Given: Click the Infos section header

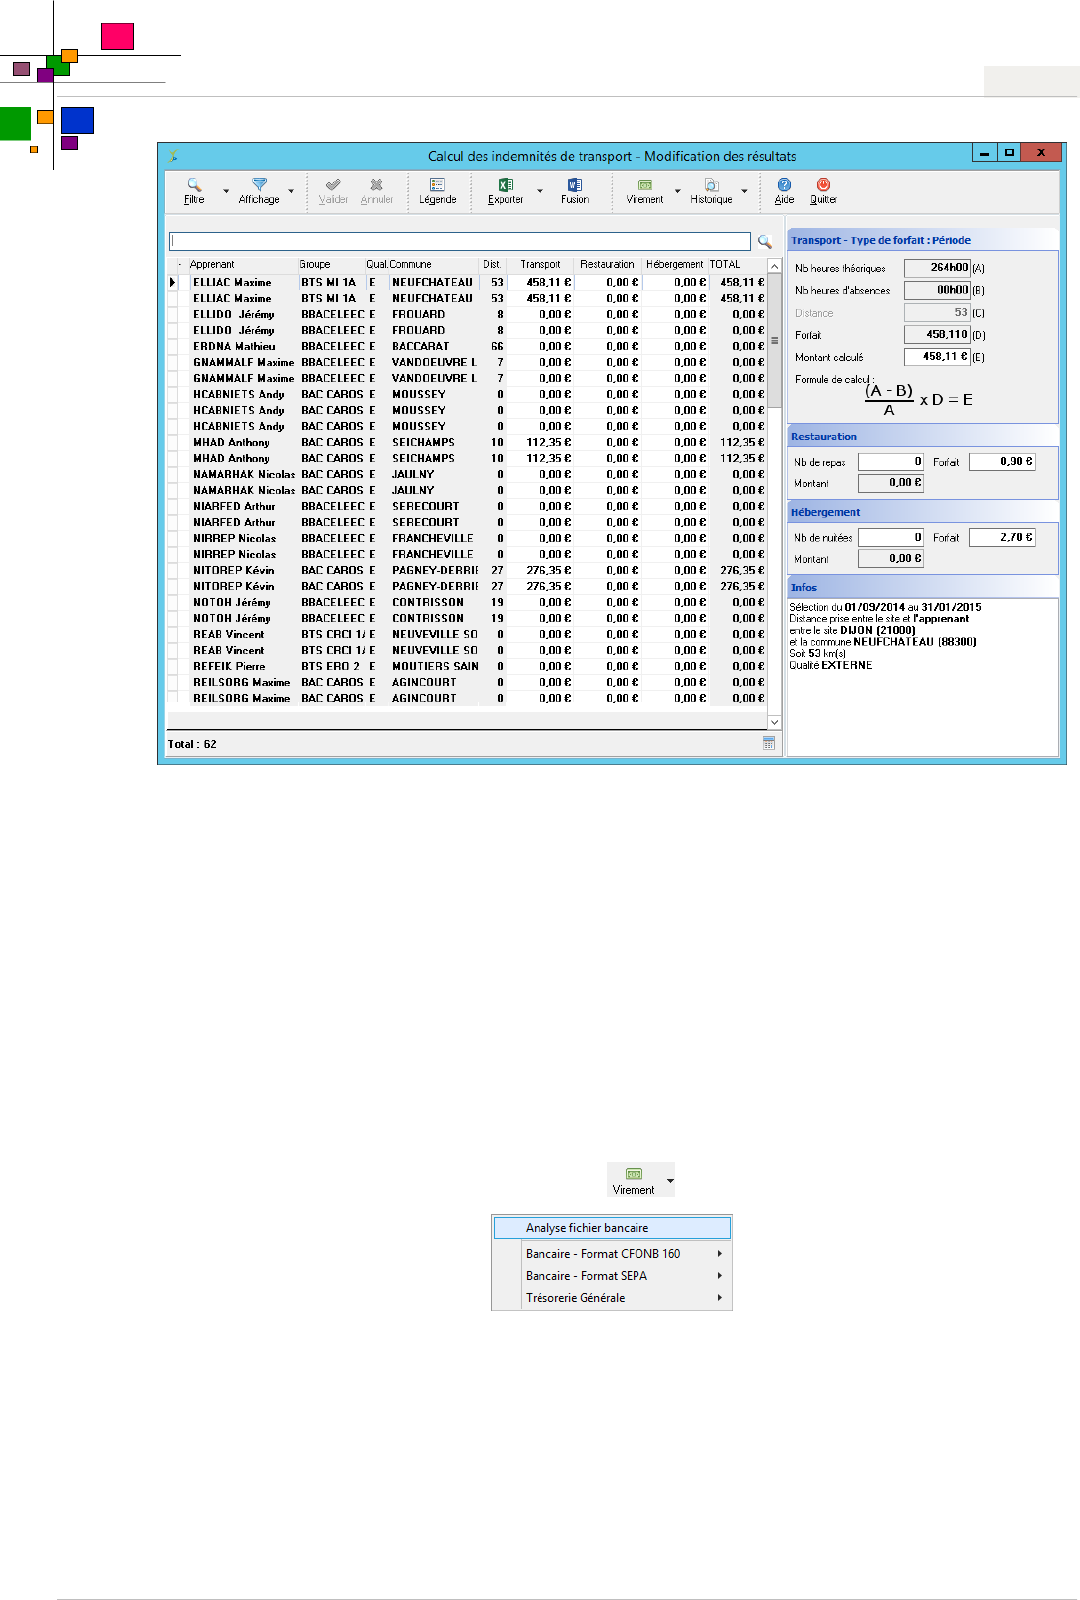Looking at the screenshot, I should pyautogui.click(x=923, y=587).
